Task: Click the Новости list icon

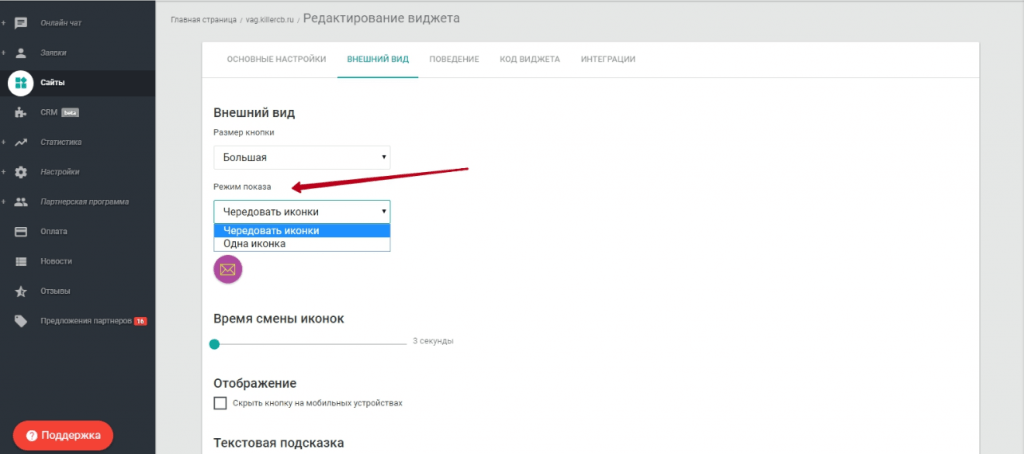Action: coord(21,261)
